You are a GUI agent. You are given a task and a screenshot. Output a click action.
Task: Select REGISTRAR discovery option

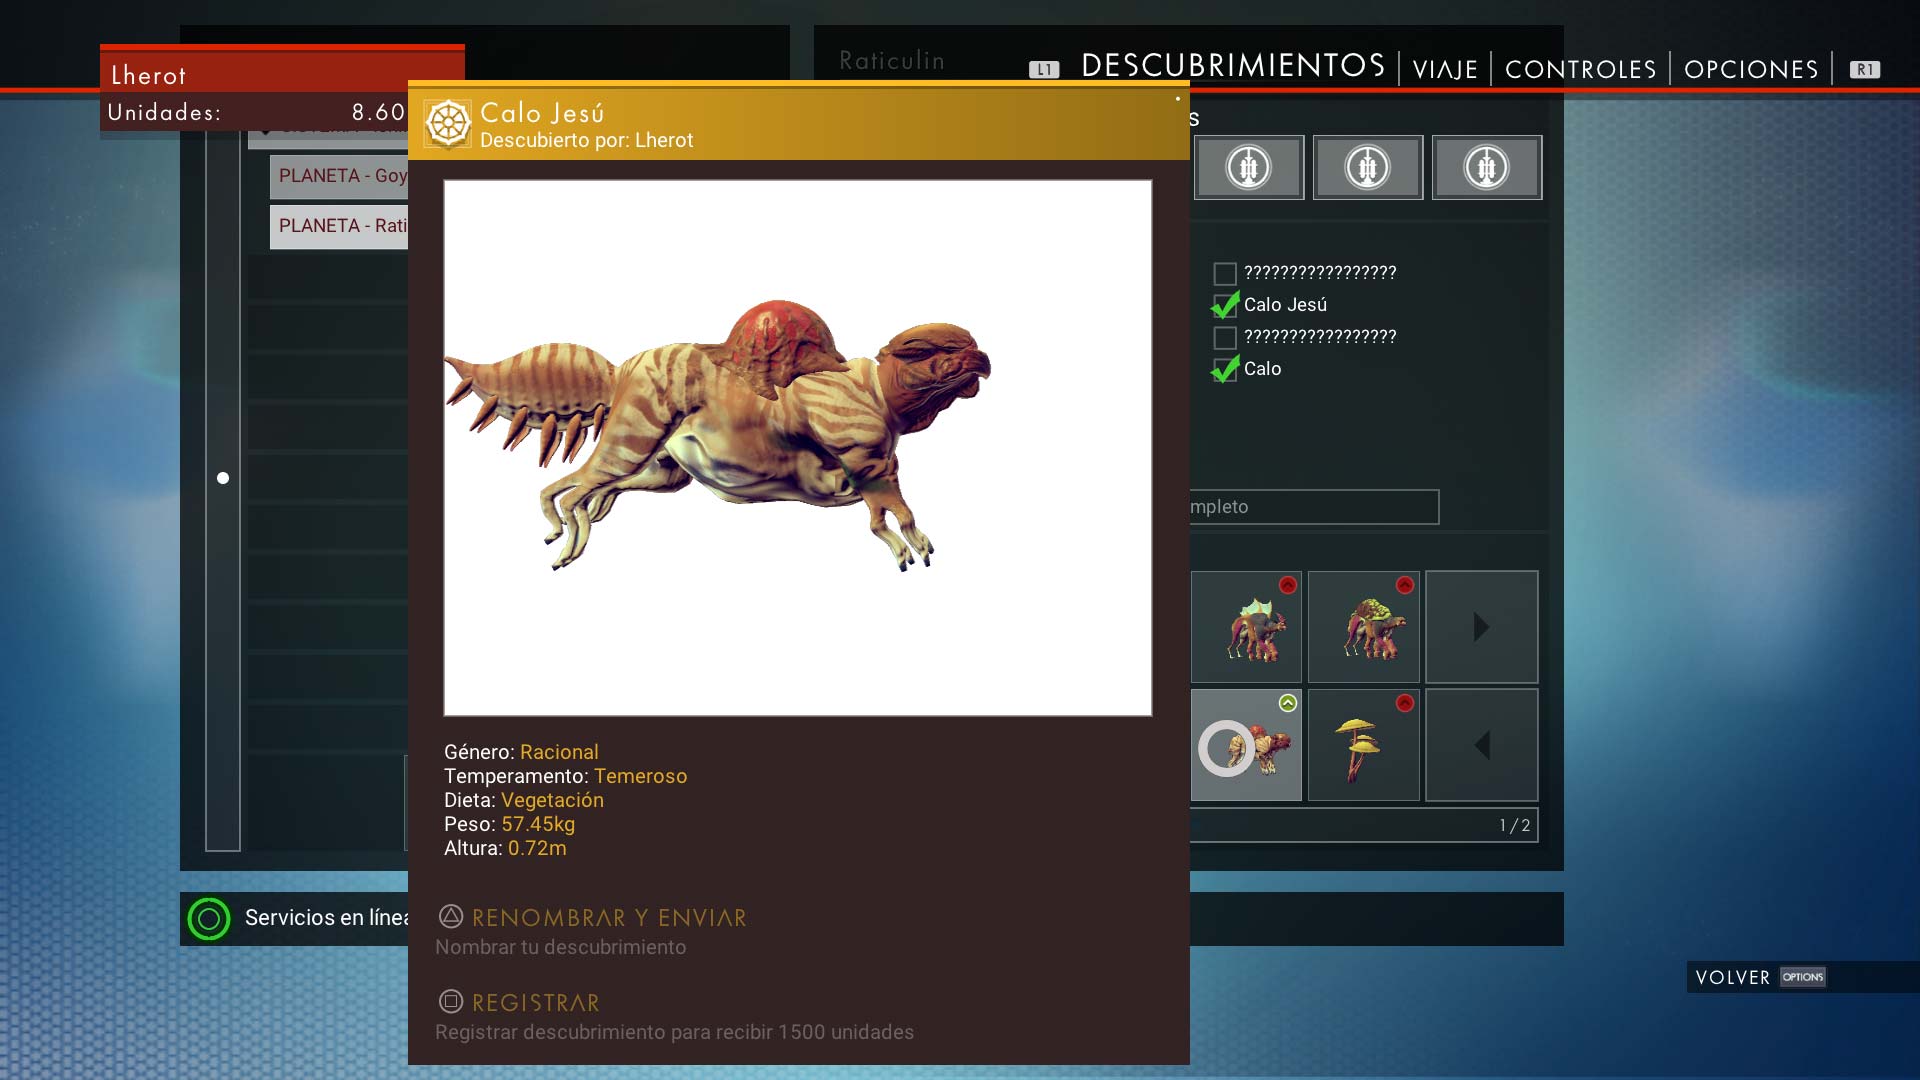(536, 1003)
